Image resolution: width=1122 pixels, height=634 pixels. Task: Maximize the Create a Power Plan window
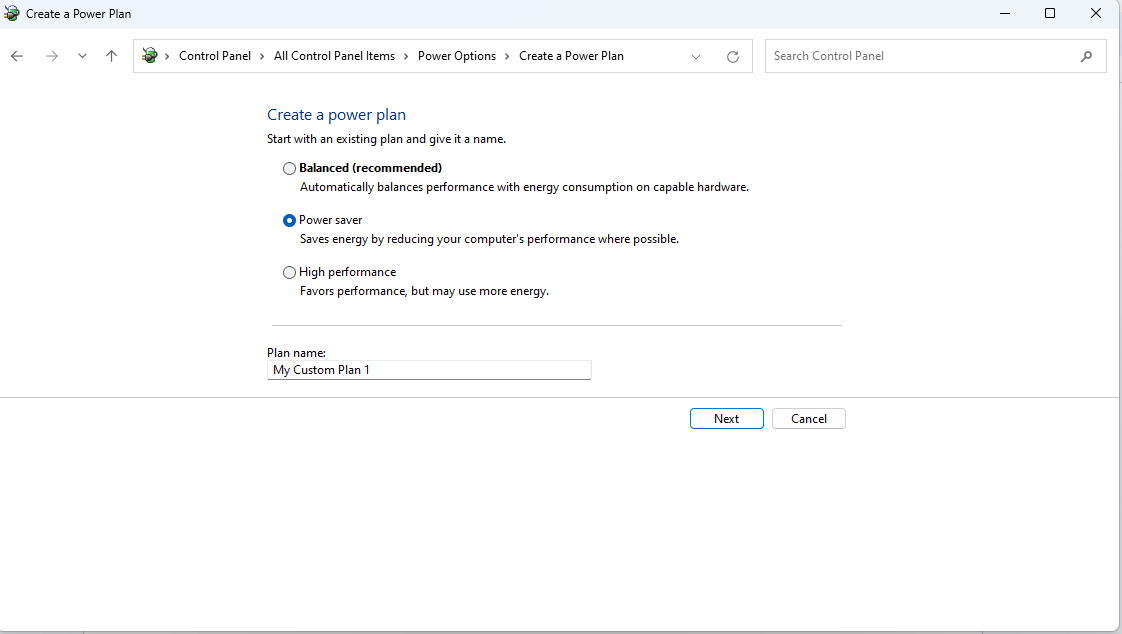1050,14
